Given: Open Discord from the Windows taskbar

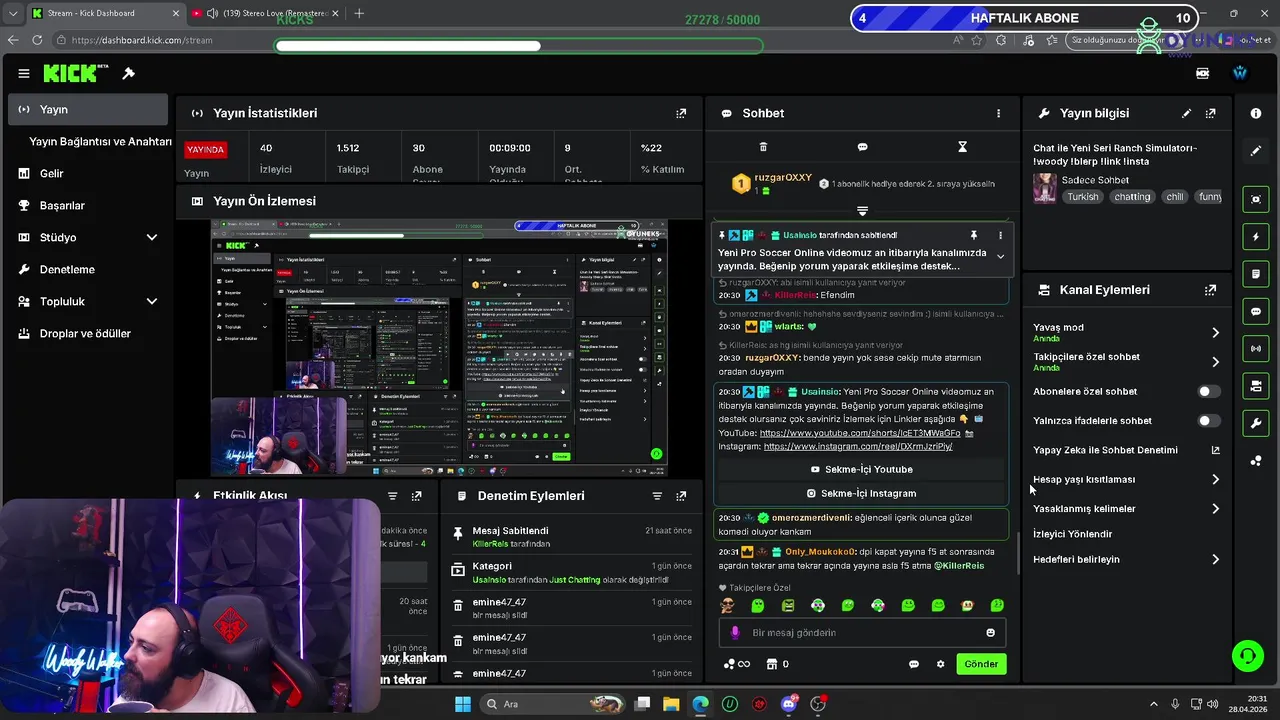Looking at the screenshot, I should pyautogui.click(x=789, y=704).
